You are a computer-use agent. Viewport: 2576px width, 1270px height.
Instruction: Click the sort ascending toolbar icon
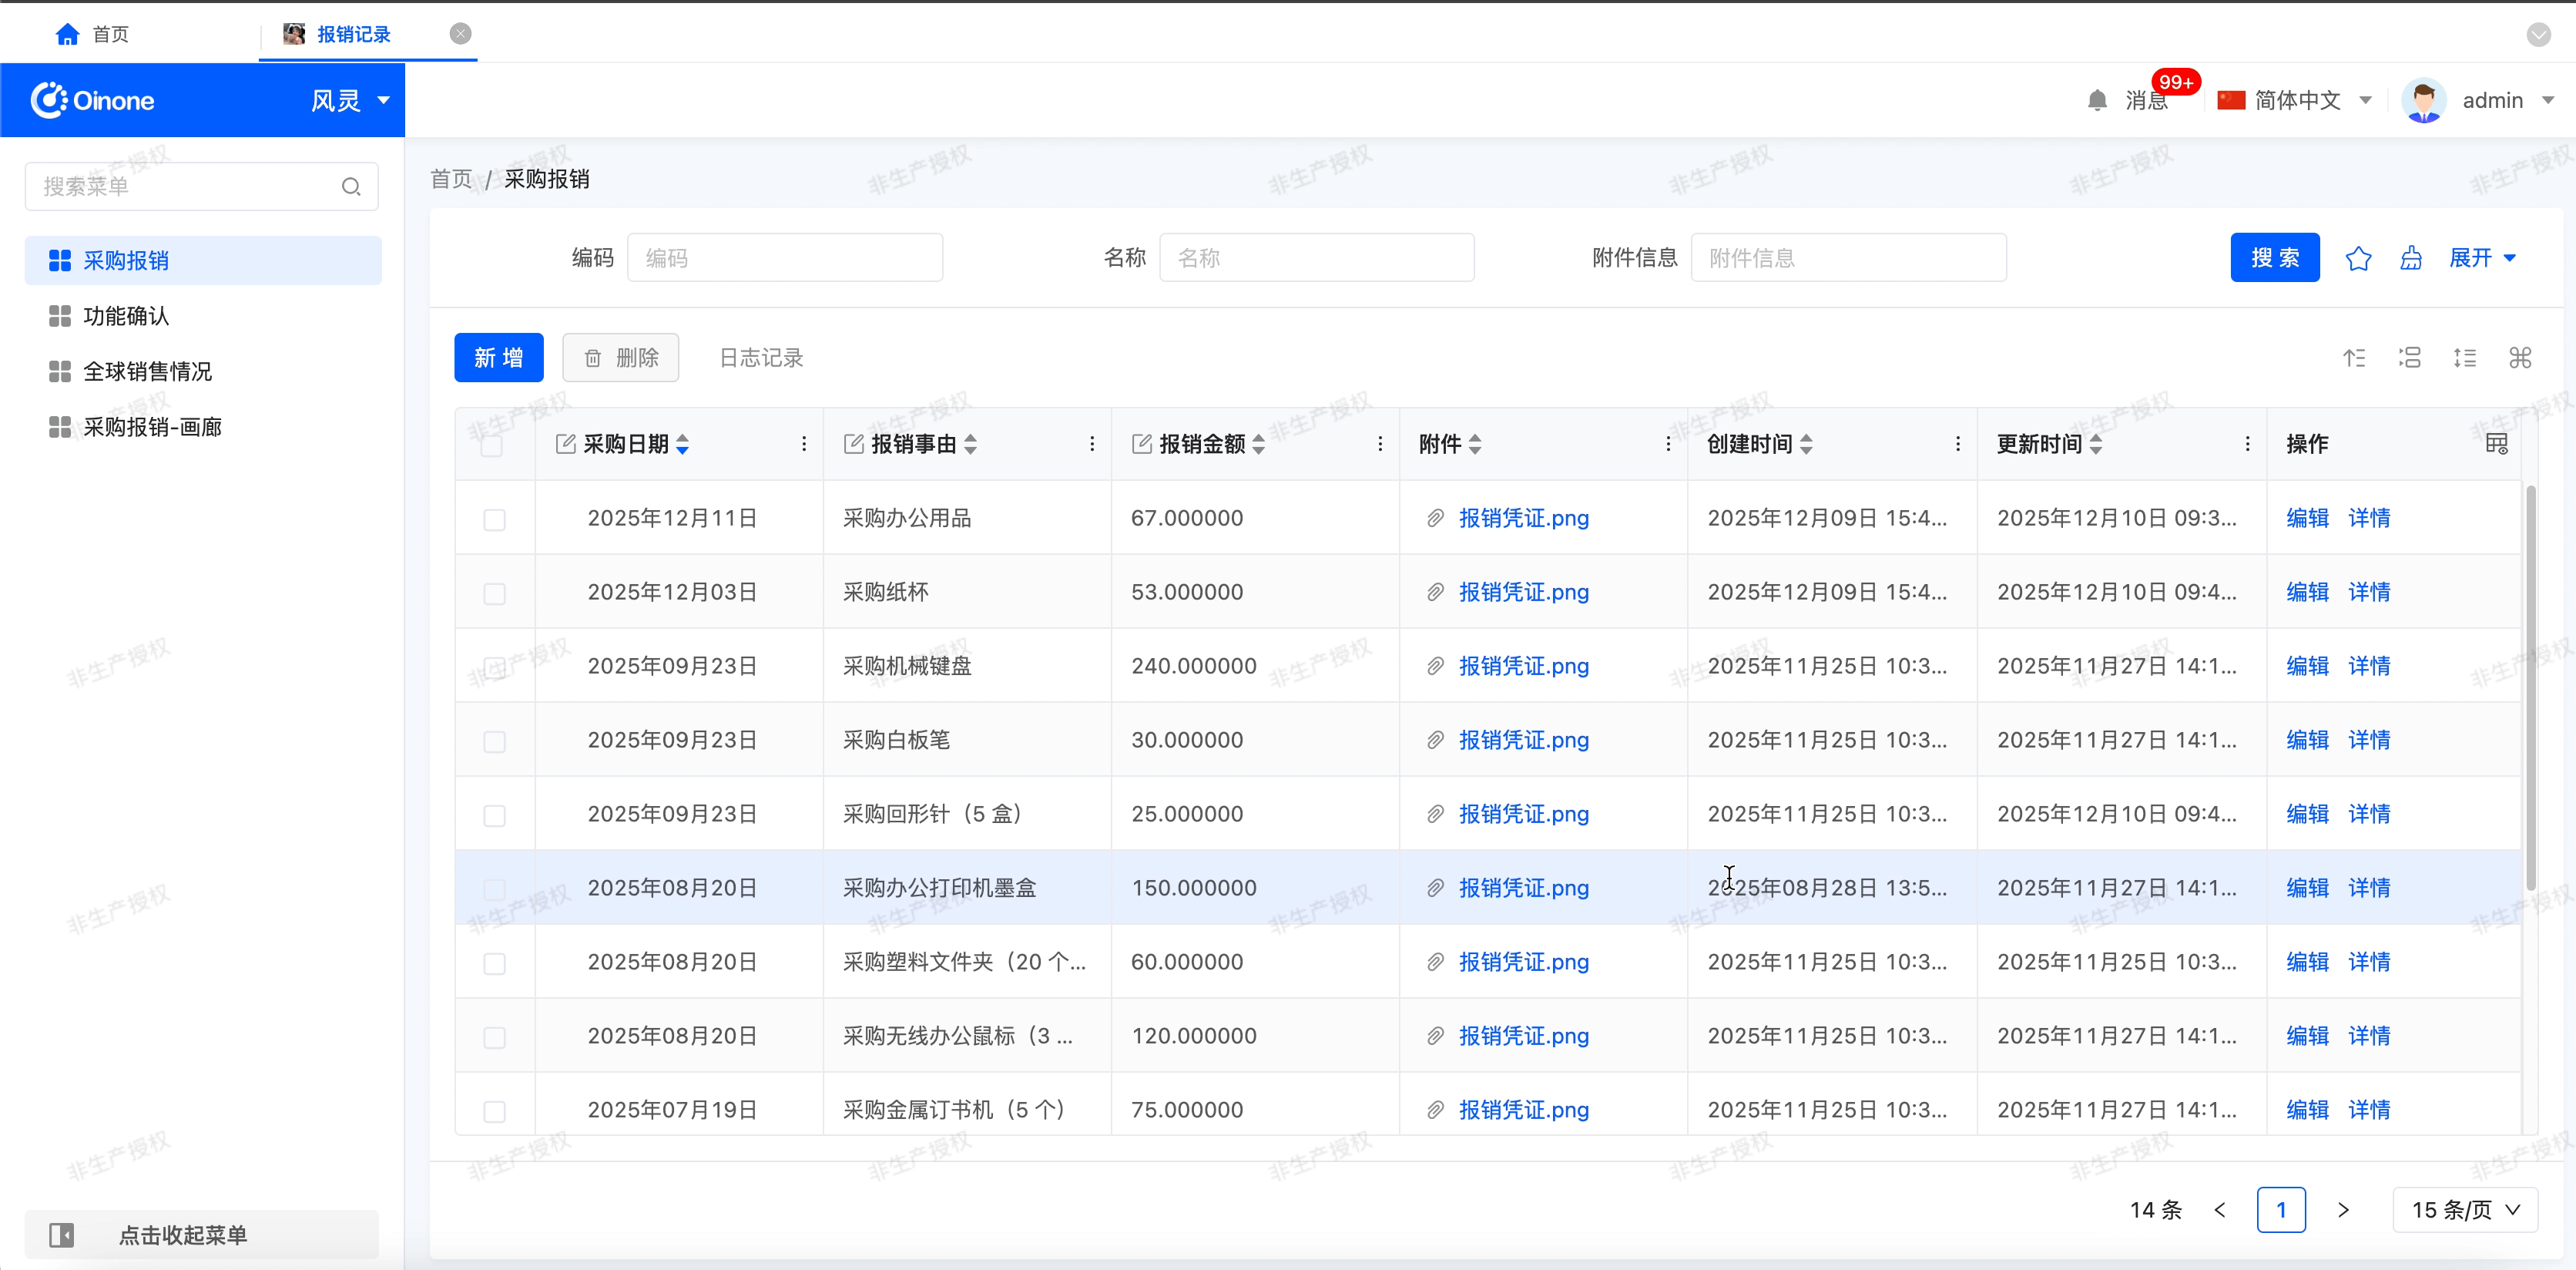point(2354,358)
